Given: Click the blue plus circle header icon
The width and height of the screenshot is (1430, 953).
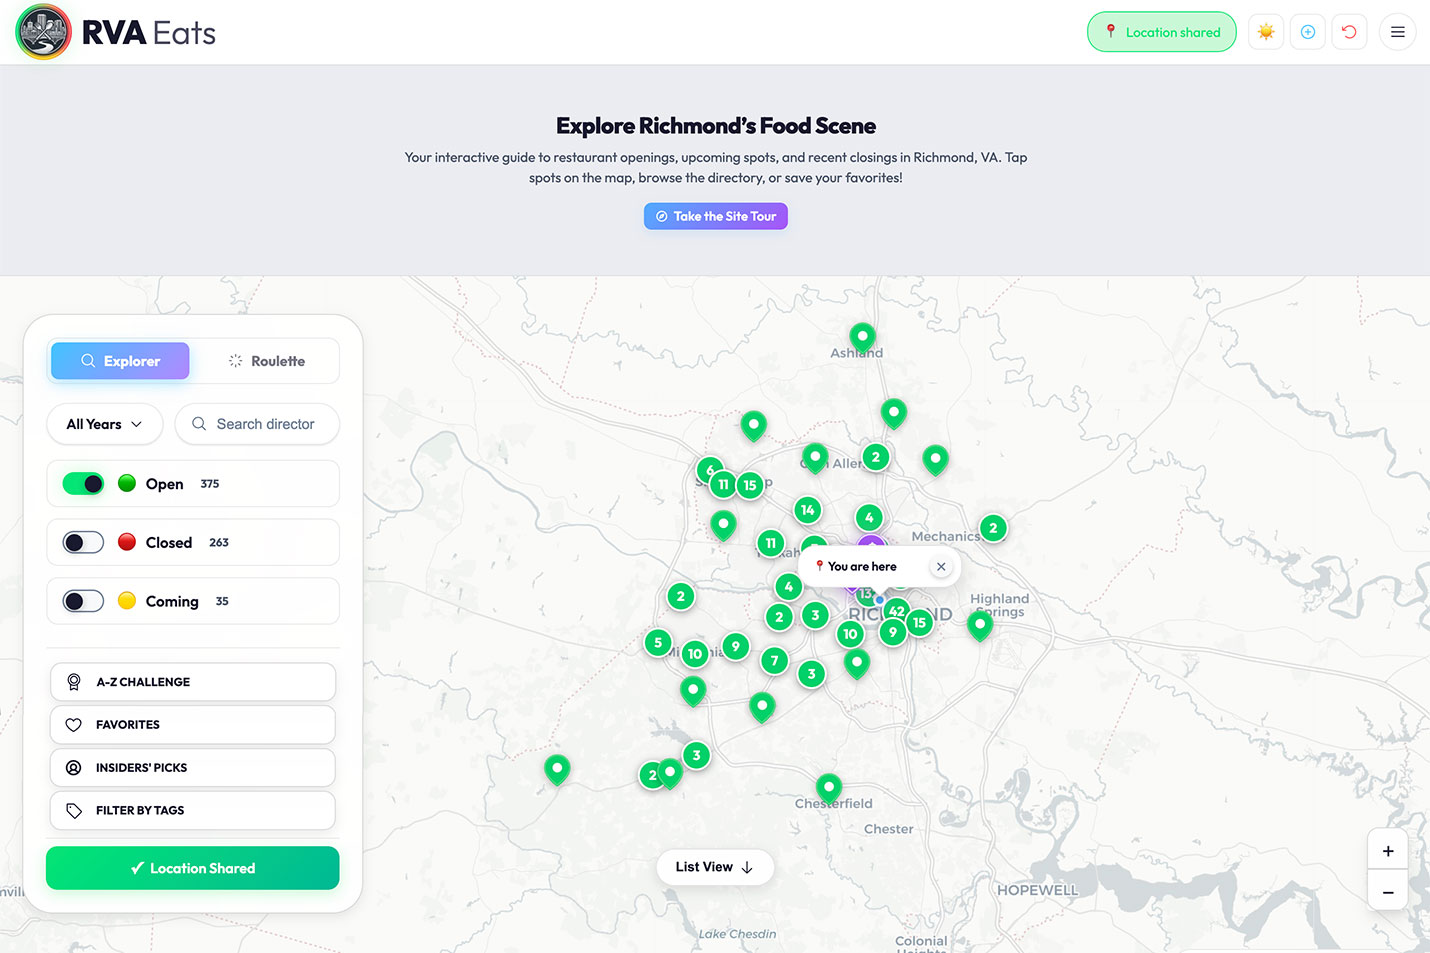Looking at the screenshot, I should coord(1307,32).
